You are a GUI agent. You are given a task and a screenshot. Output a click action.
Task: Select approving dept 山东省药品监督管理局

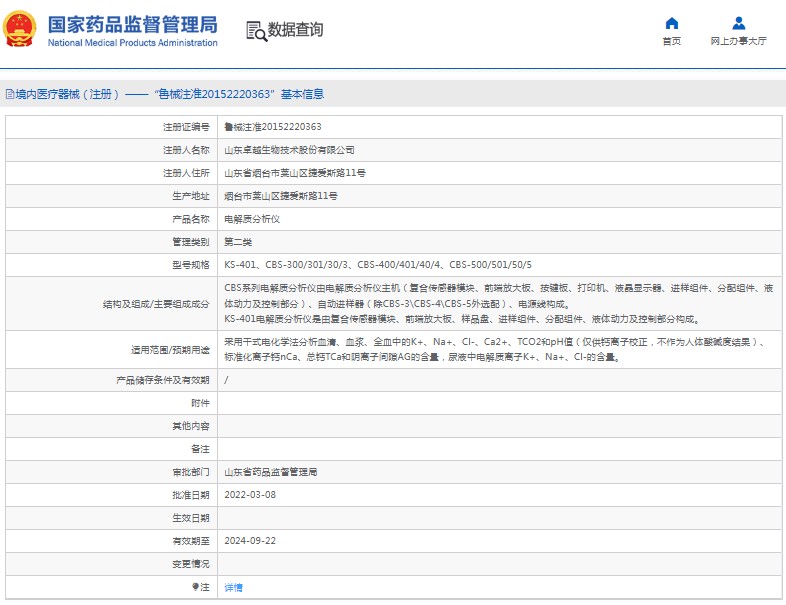pos(271,472)
